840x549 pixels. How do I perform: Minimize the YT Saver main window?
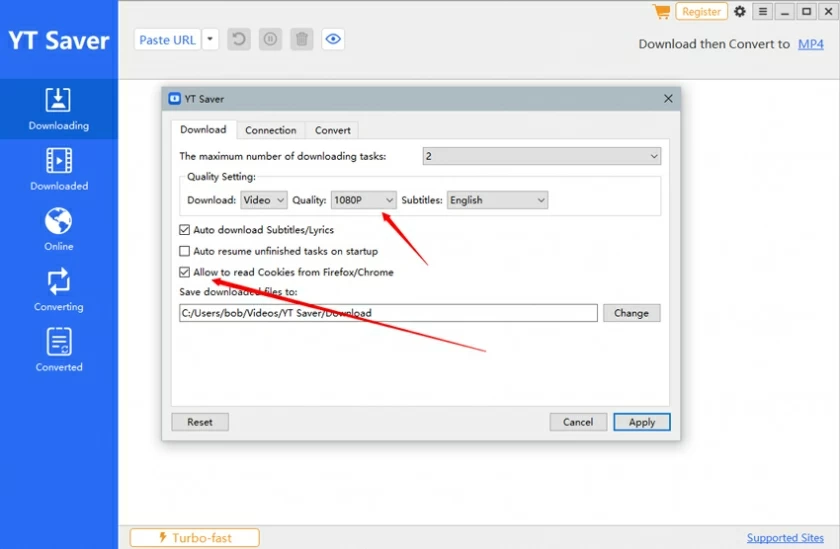785,11
